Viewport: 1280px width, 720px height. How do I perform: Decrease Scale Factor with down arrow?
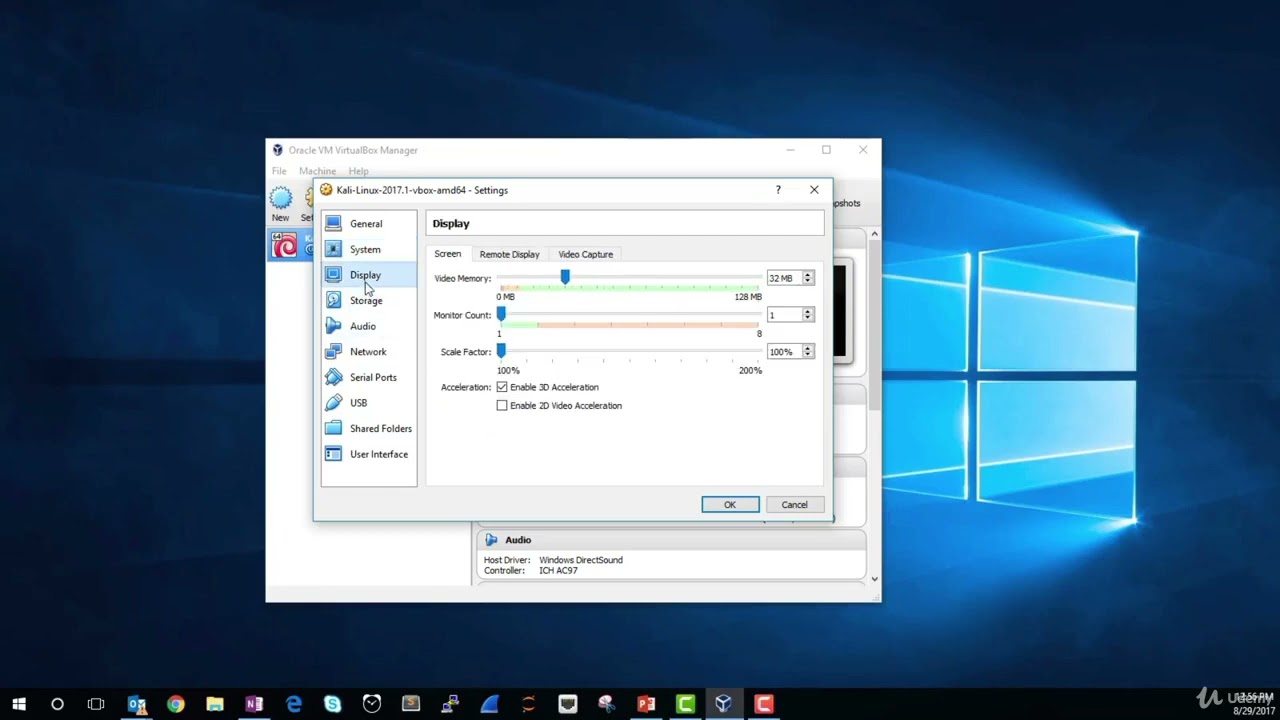click(808, 356)
